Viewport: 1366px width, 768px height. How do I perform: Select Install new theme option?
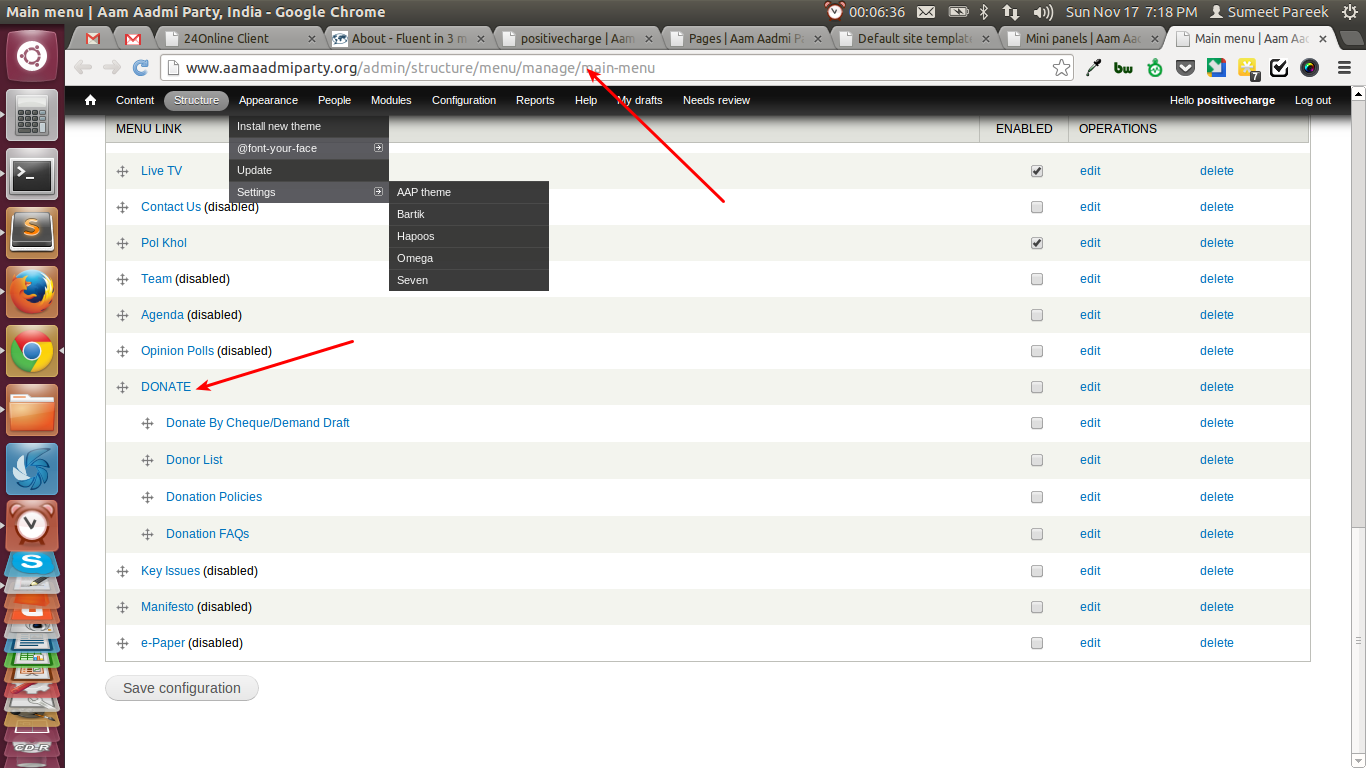(309, 126)
